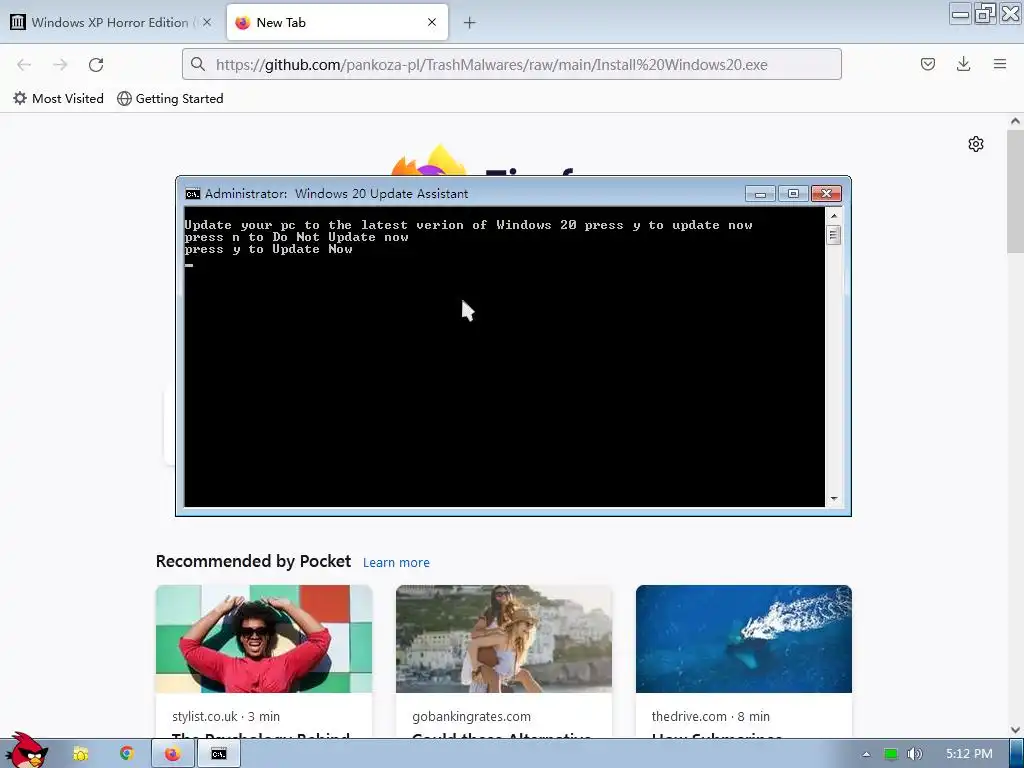Image resolution: width=1024 pixels, height=768 pixels.
Task: Close the Windows XP Horror Edition tab
Action: pos(207,22)
